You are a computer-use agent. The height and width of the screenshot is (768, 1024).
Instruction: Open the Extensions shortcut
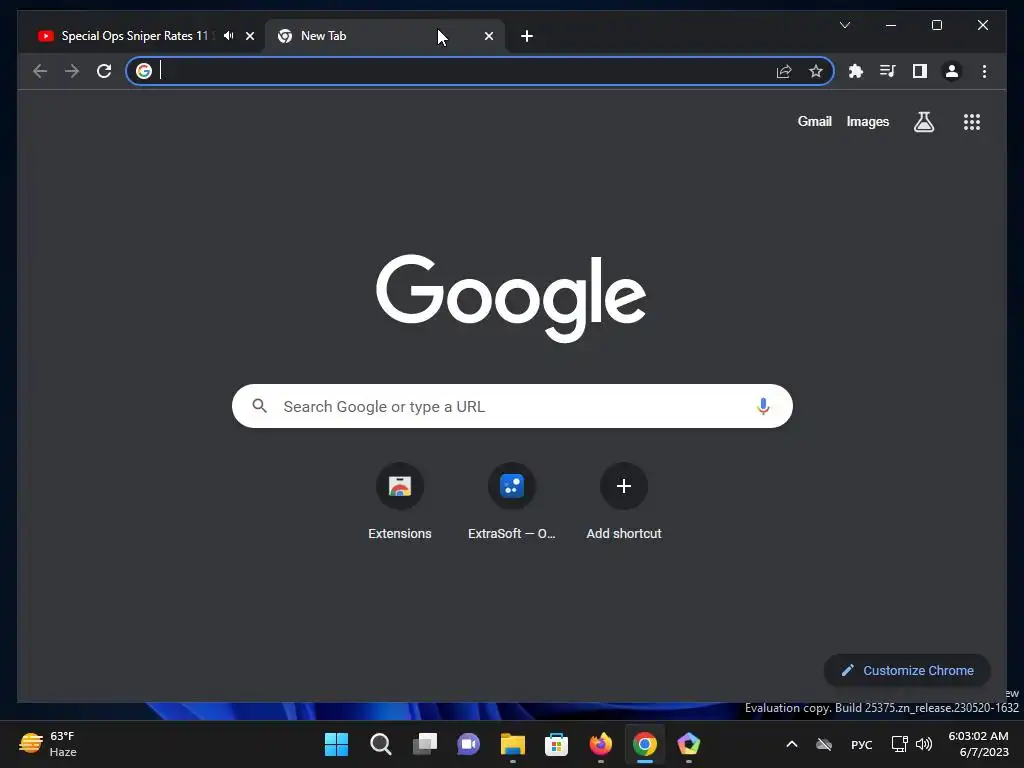400,502
